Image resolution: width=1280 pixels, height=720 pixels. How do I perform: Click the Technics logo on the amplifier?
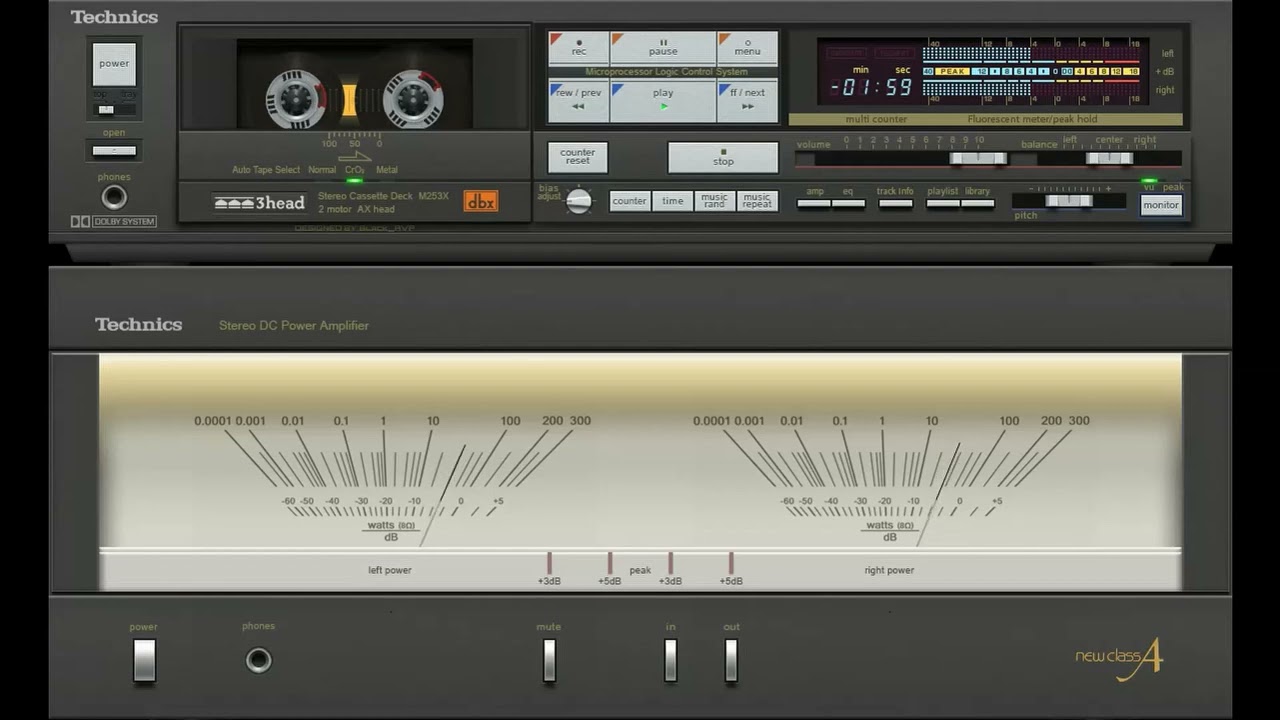pos(139,324)
